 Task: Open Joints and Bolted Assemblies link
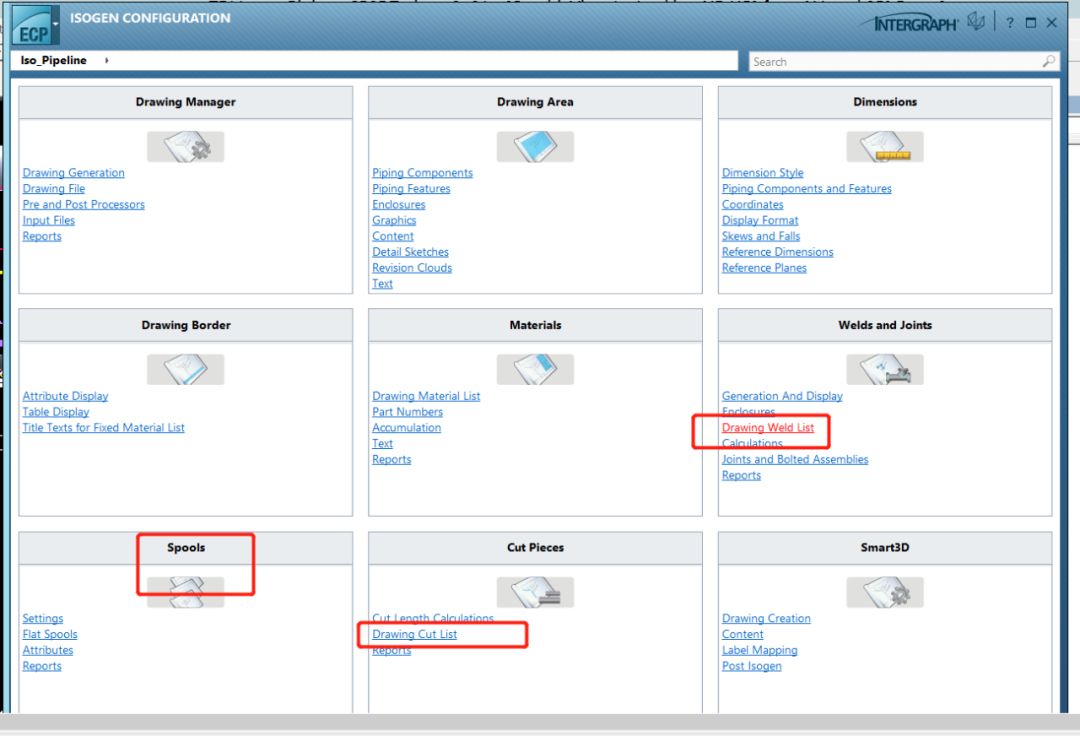(x=795, y=459)
